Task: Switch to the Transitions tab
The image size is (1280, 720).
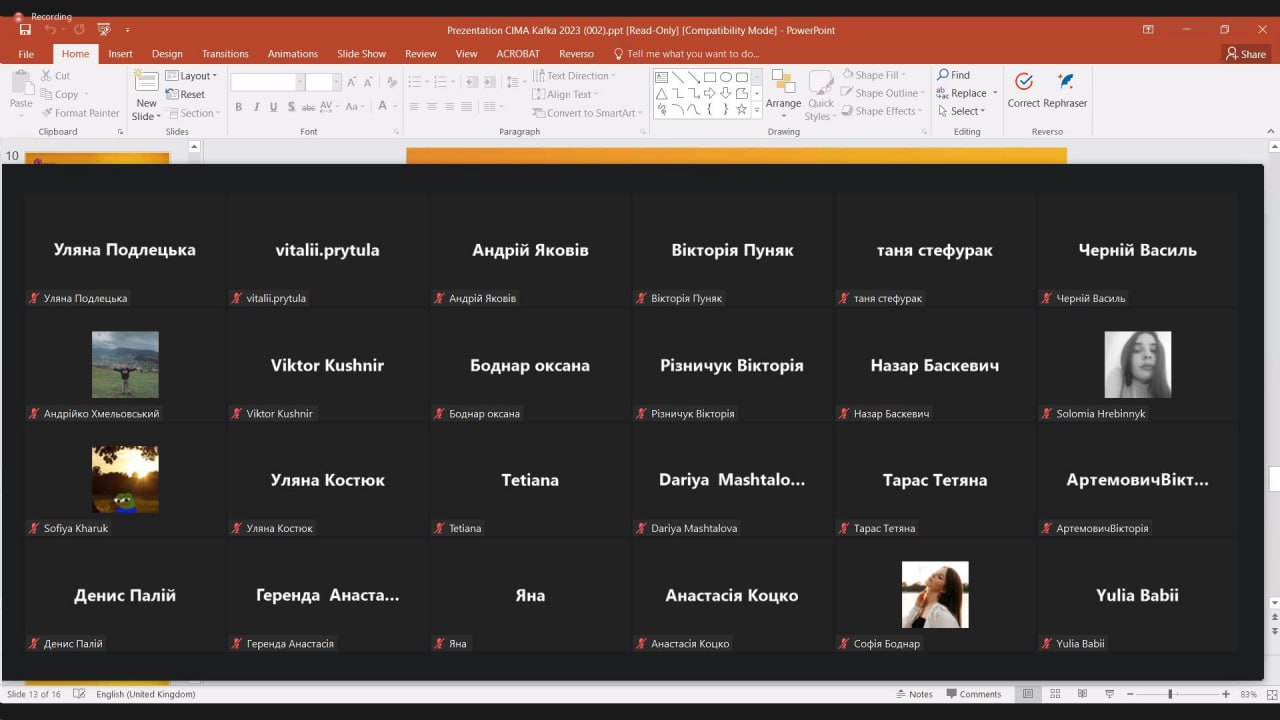Action: coord(225,54)
